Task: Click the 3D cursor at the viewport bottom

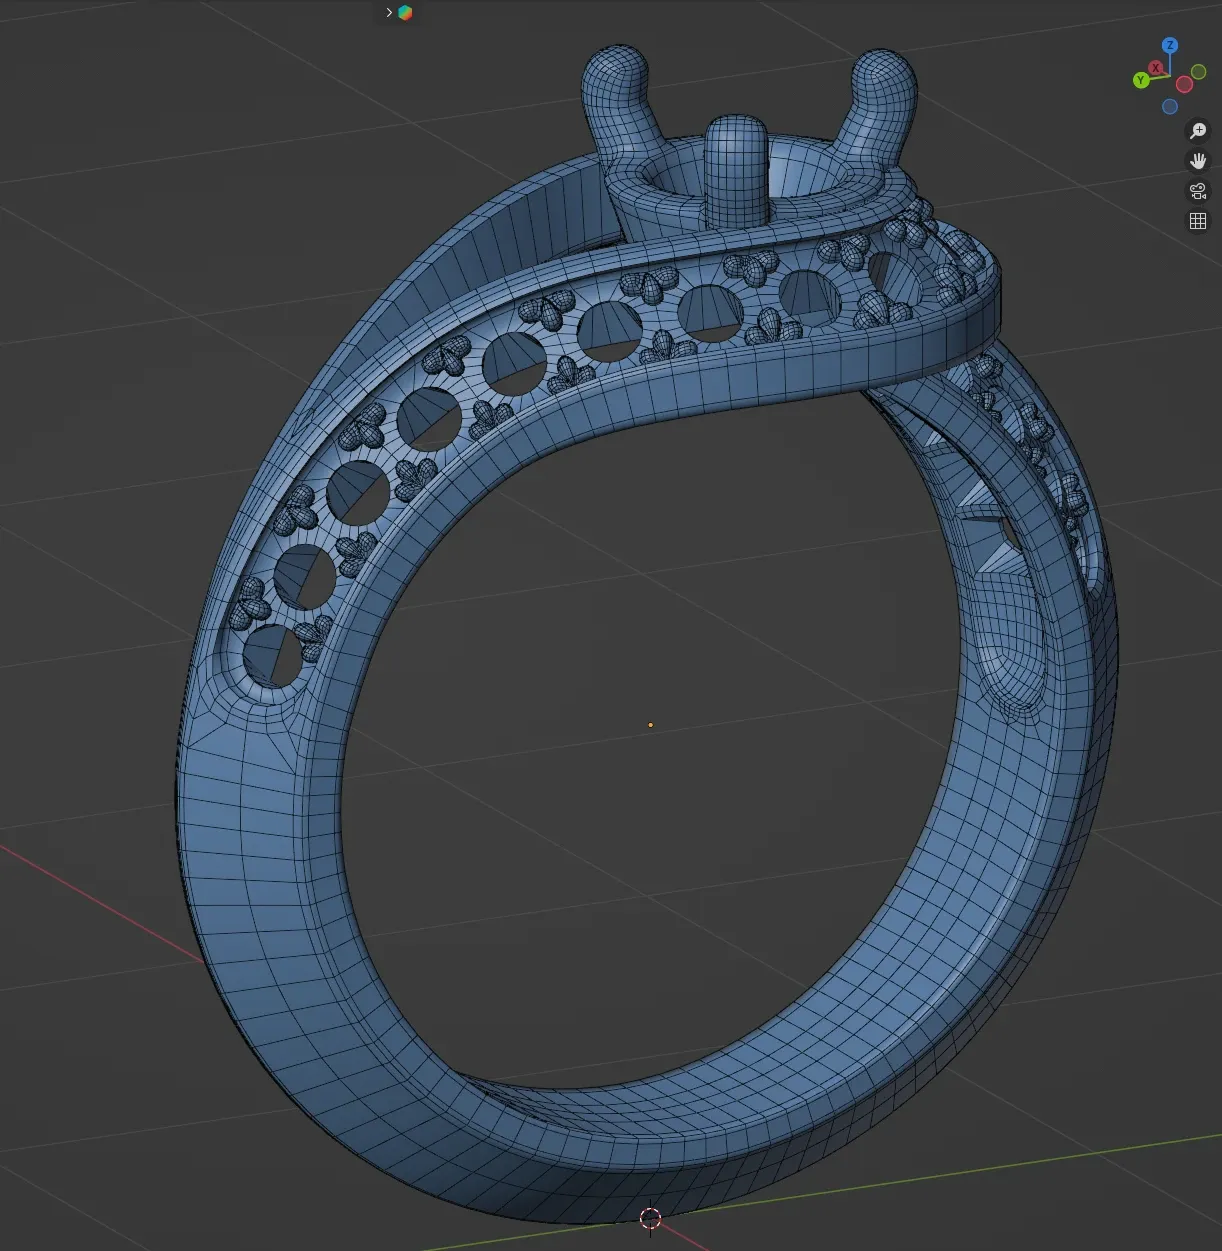Action: coord(651,1219)
